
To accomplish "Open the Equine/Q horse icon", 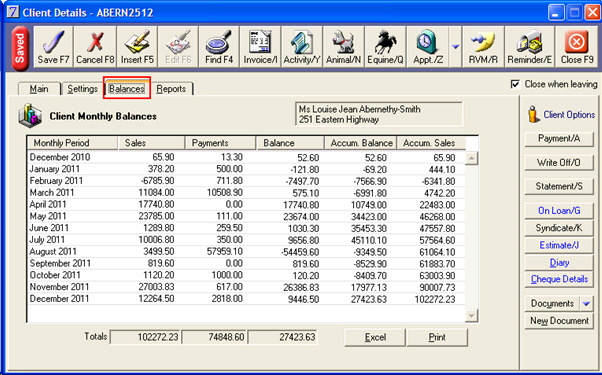I will (385, 47).
